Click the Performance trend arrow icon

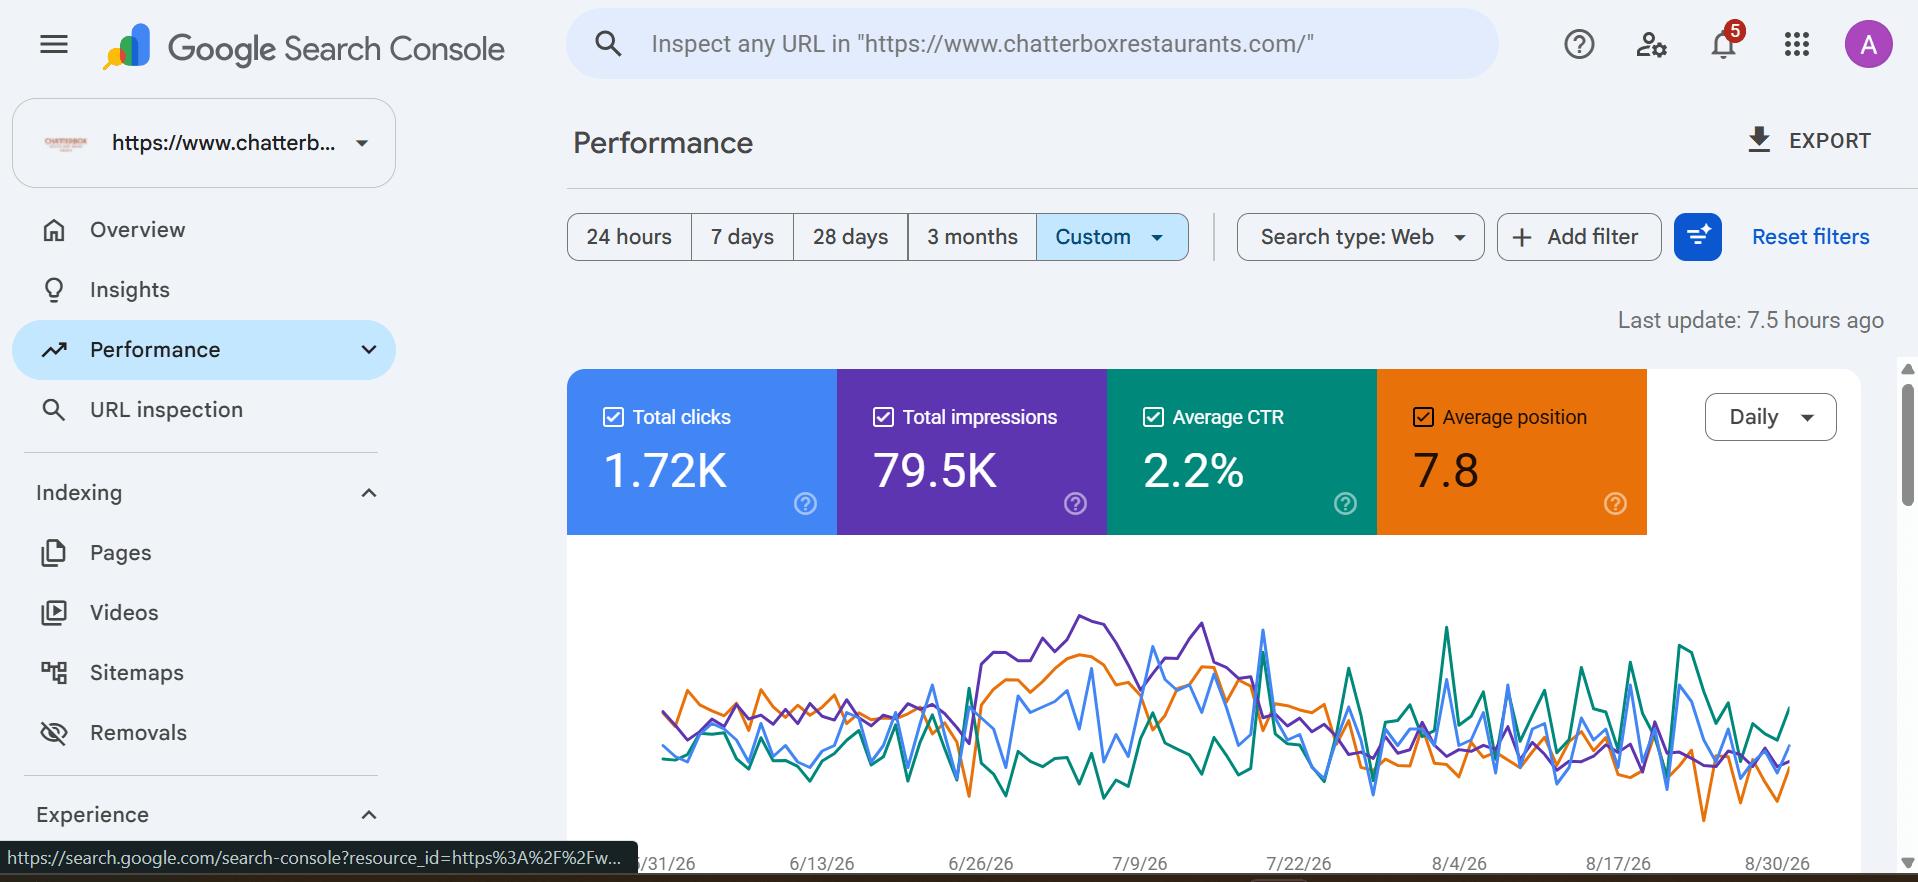[54, 350]
